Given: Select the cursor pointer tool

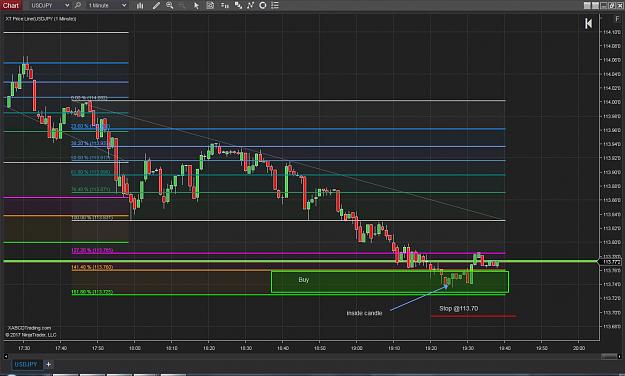Looking at the screenshot, I should coord(196,5).
